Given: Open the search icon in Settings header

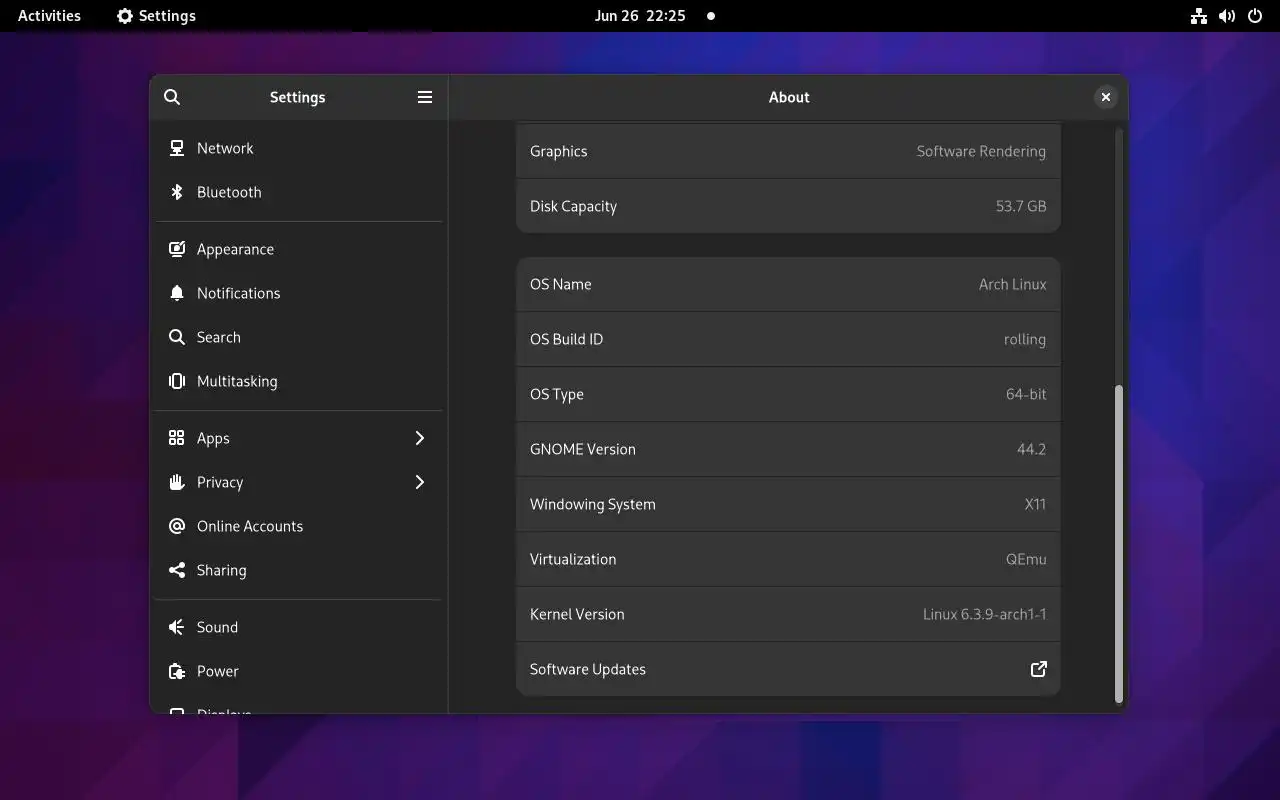Looking at the screenshot, I should click(x=172, y=97).
